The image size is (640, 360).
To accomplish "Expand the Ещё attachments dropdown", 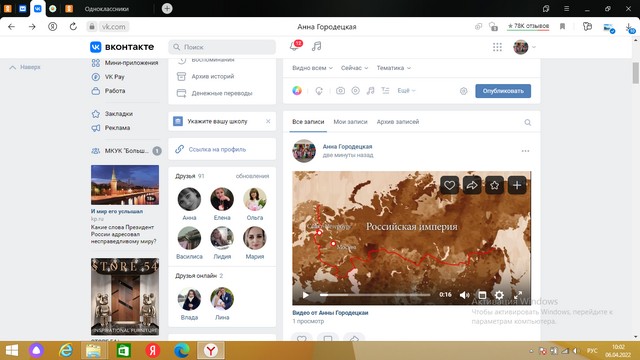I will (x=406, y=91).
